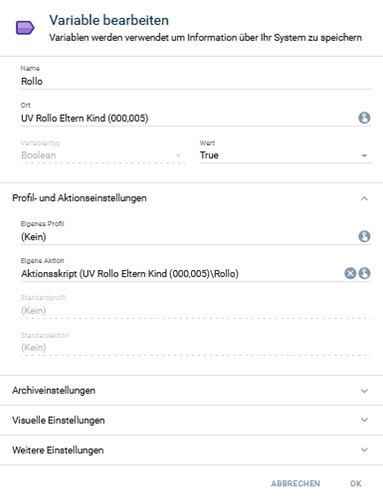Click the purple variable tag icon

click(25, 28)
